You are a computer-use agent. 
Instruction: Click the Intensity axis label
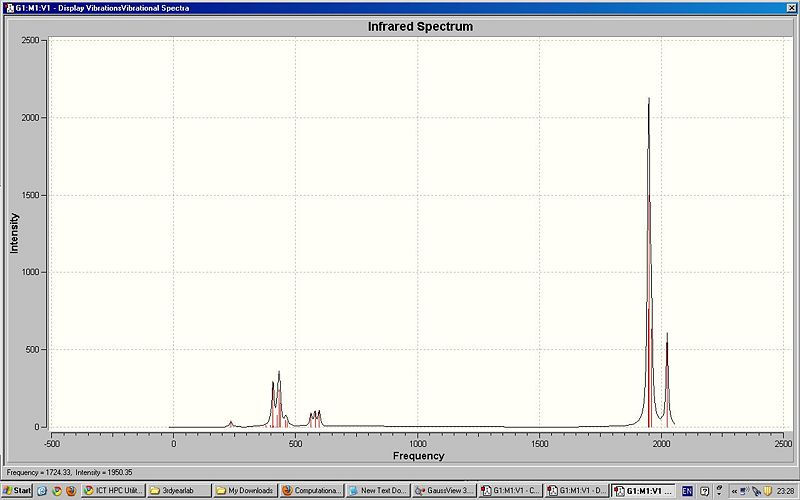tap(14, 233)
